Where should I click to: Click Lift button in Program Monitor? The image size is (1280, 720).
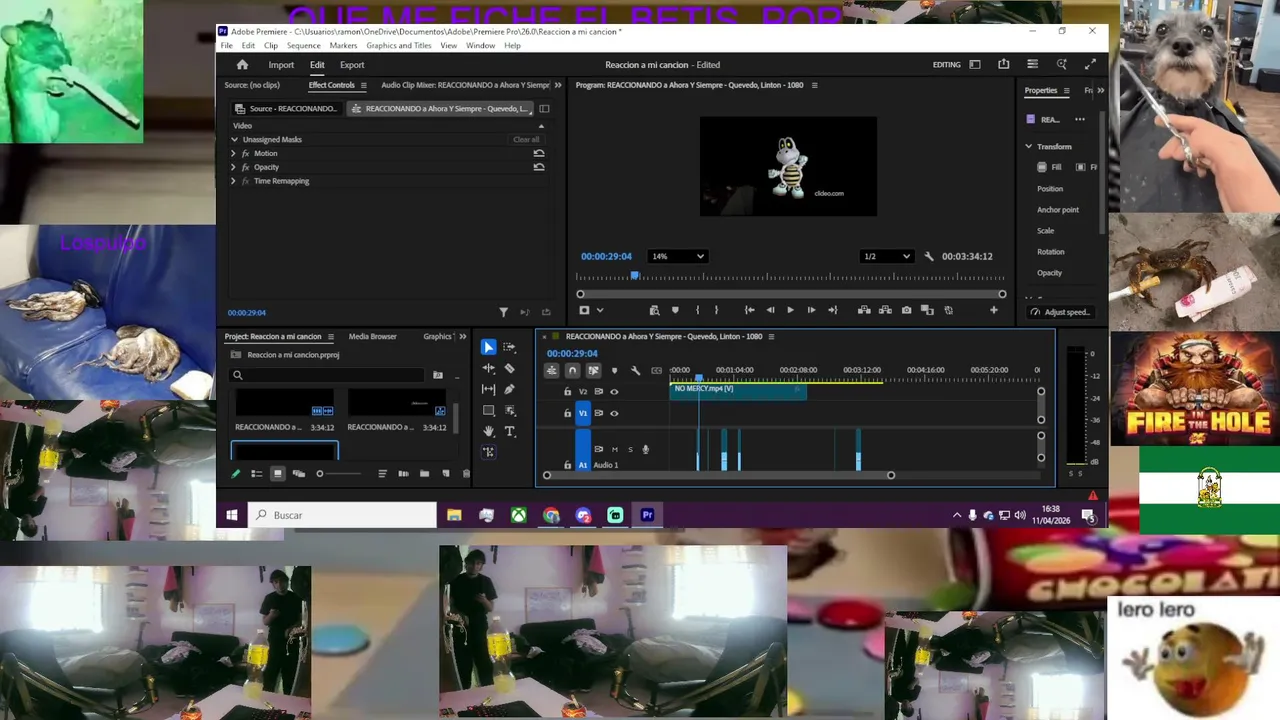[864, 310]
